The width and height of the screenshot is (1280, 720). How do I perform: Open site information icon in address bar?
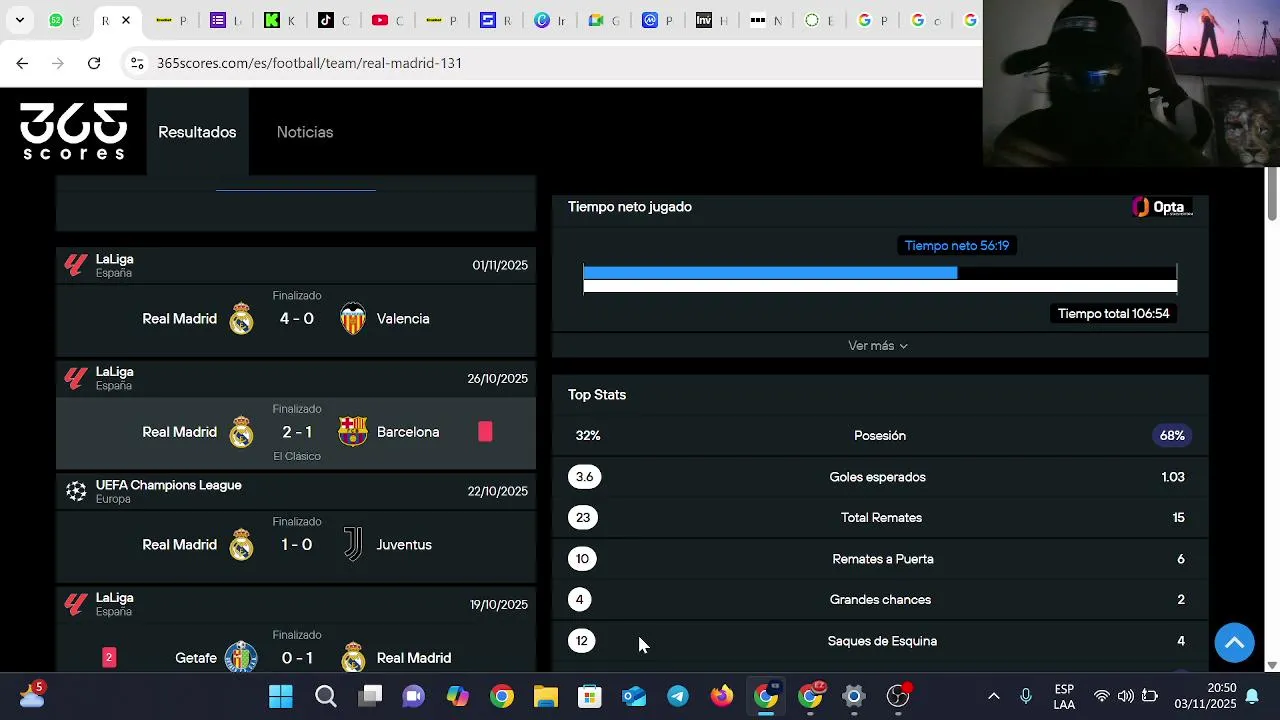[x=137, y=63]
